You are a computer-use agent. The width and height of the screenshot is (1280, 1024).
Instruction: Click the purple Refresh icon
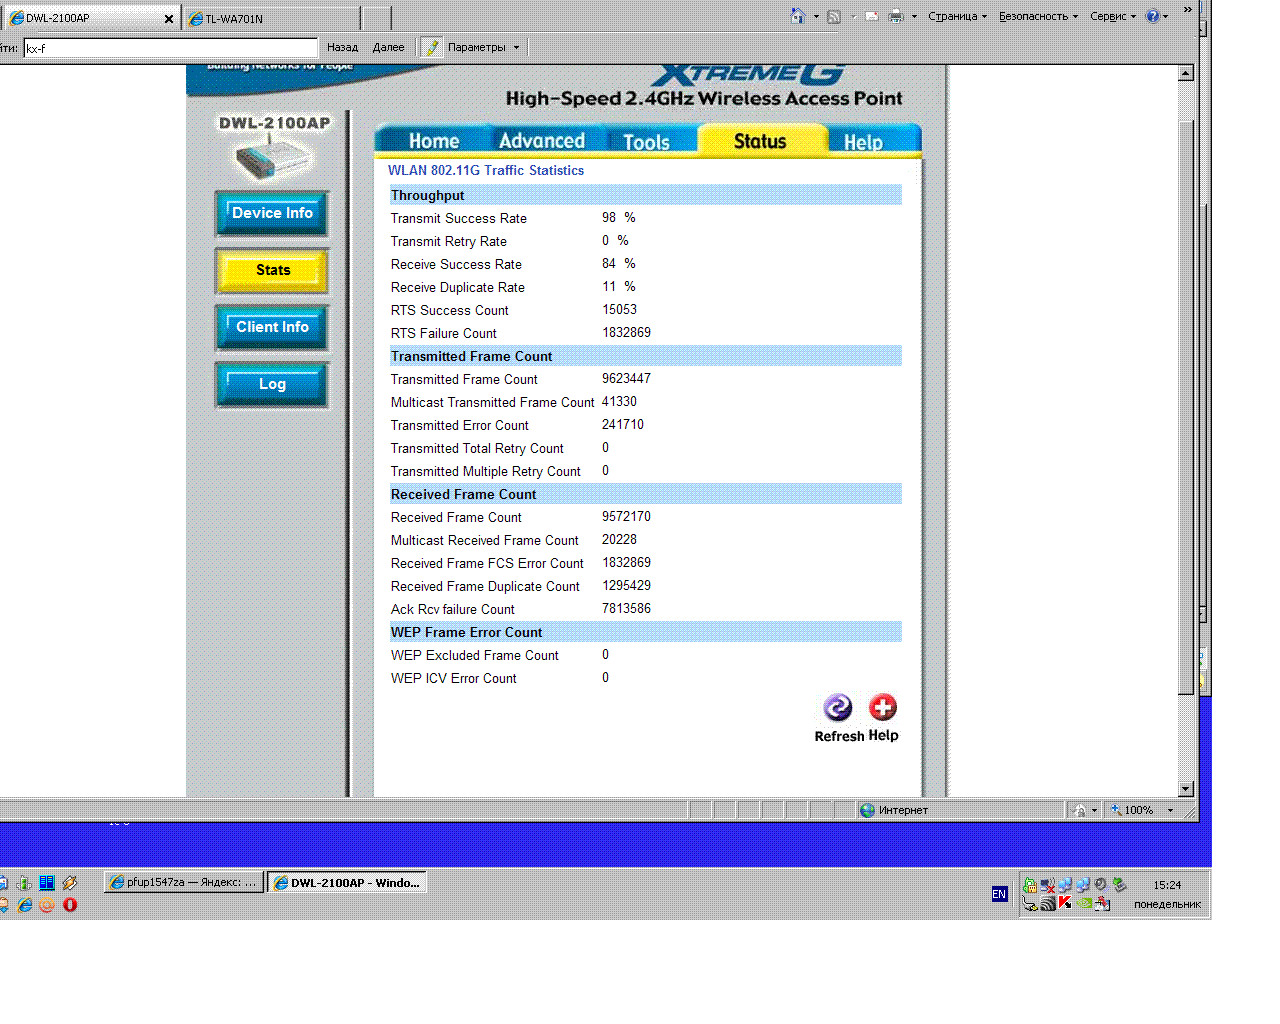[838, 708]
